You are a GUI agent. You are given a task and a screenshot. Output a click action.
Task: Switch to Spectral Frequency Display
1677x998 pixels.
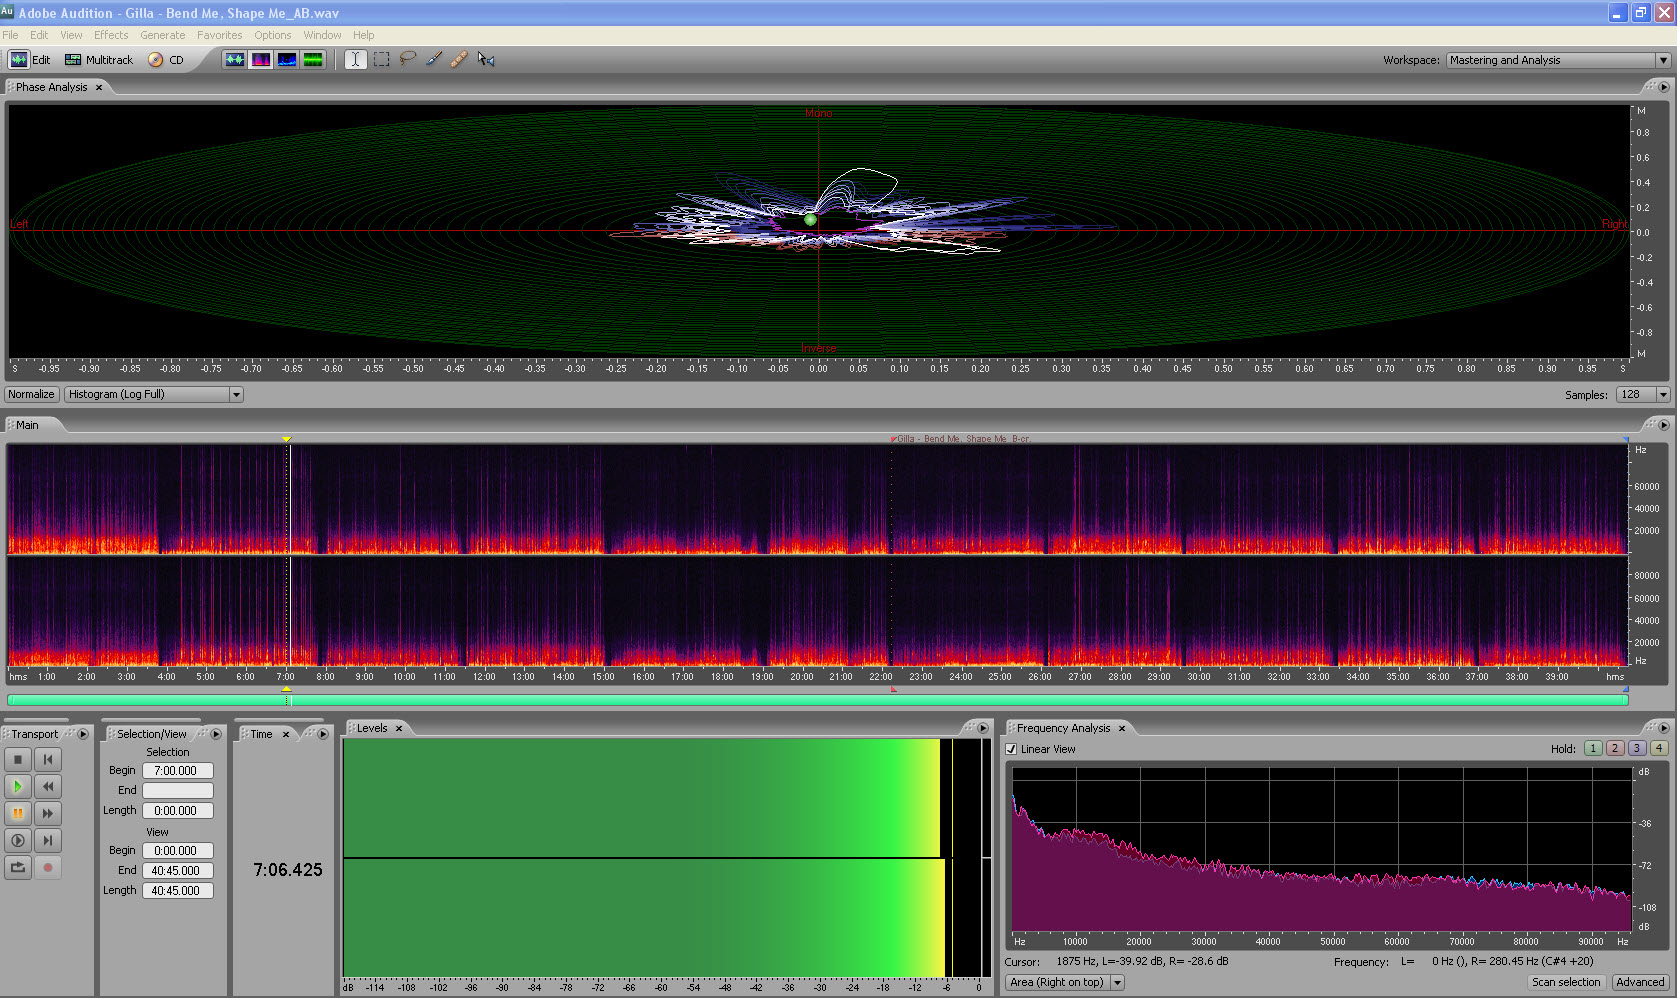[260, 59]
